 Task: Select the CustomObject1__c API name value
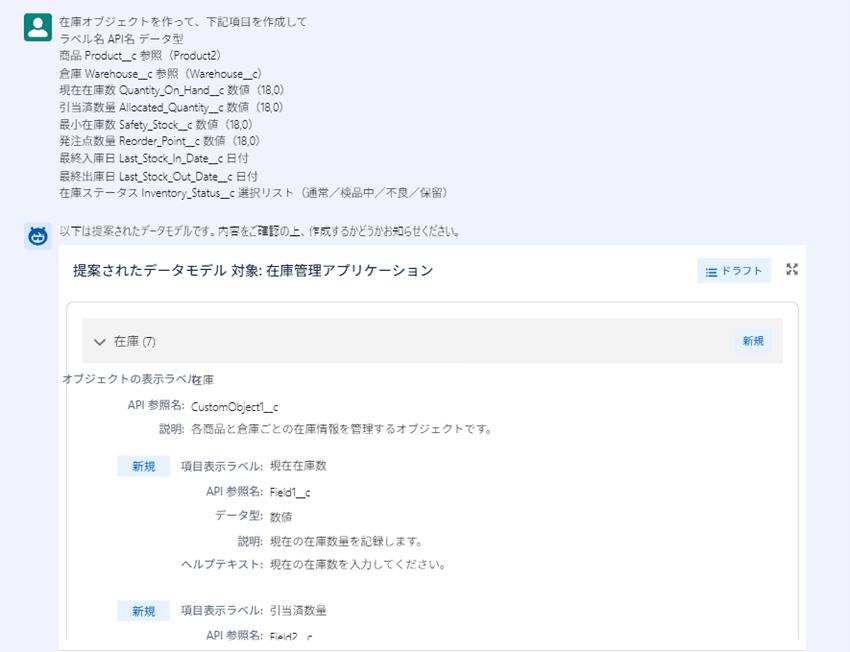pos(234,406)
